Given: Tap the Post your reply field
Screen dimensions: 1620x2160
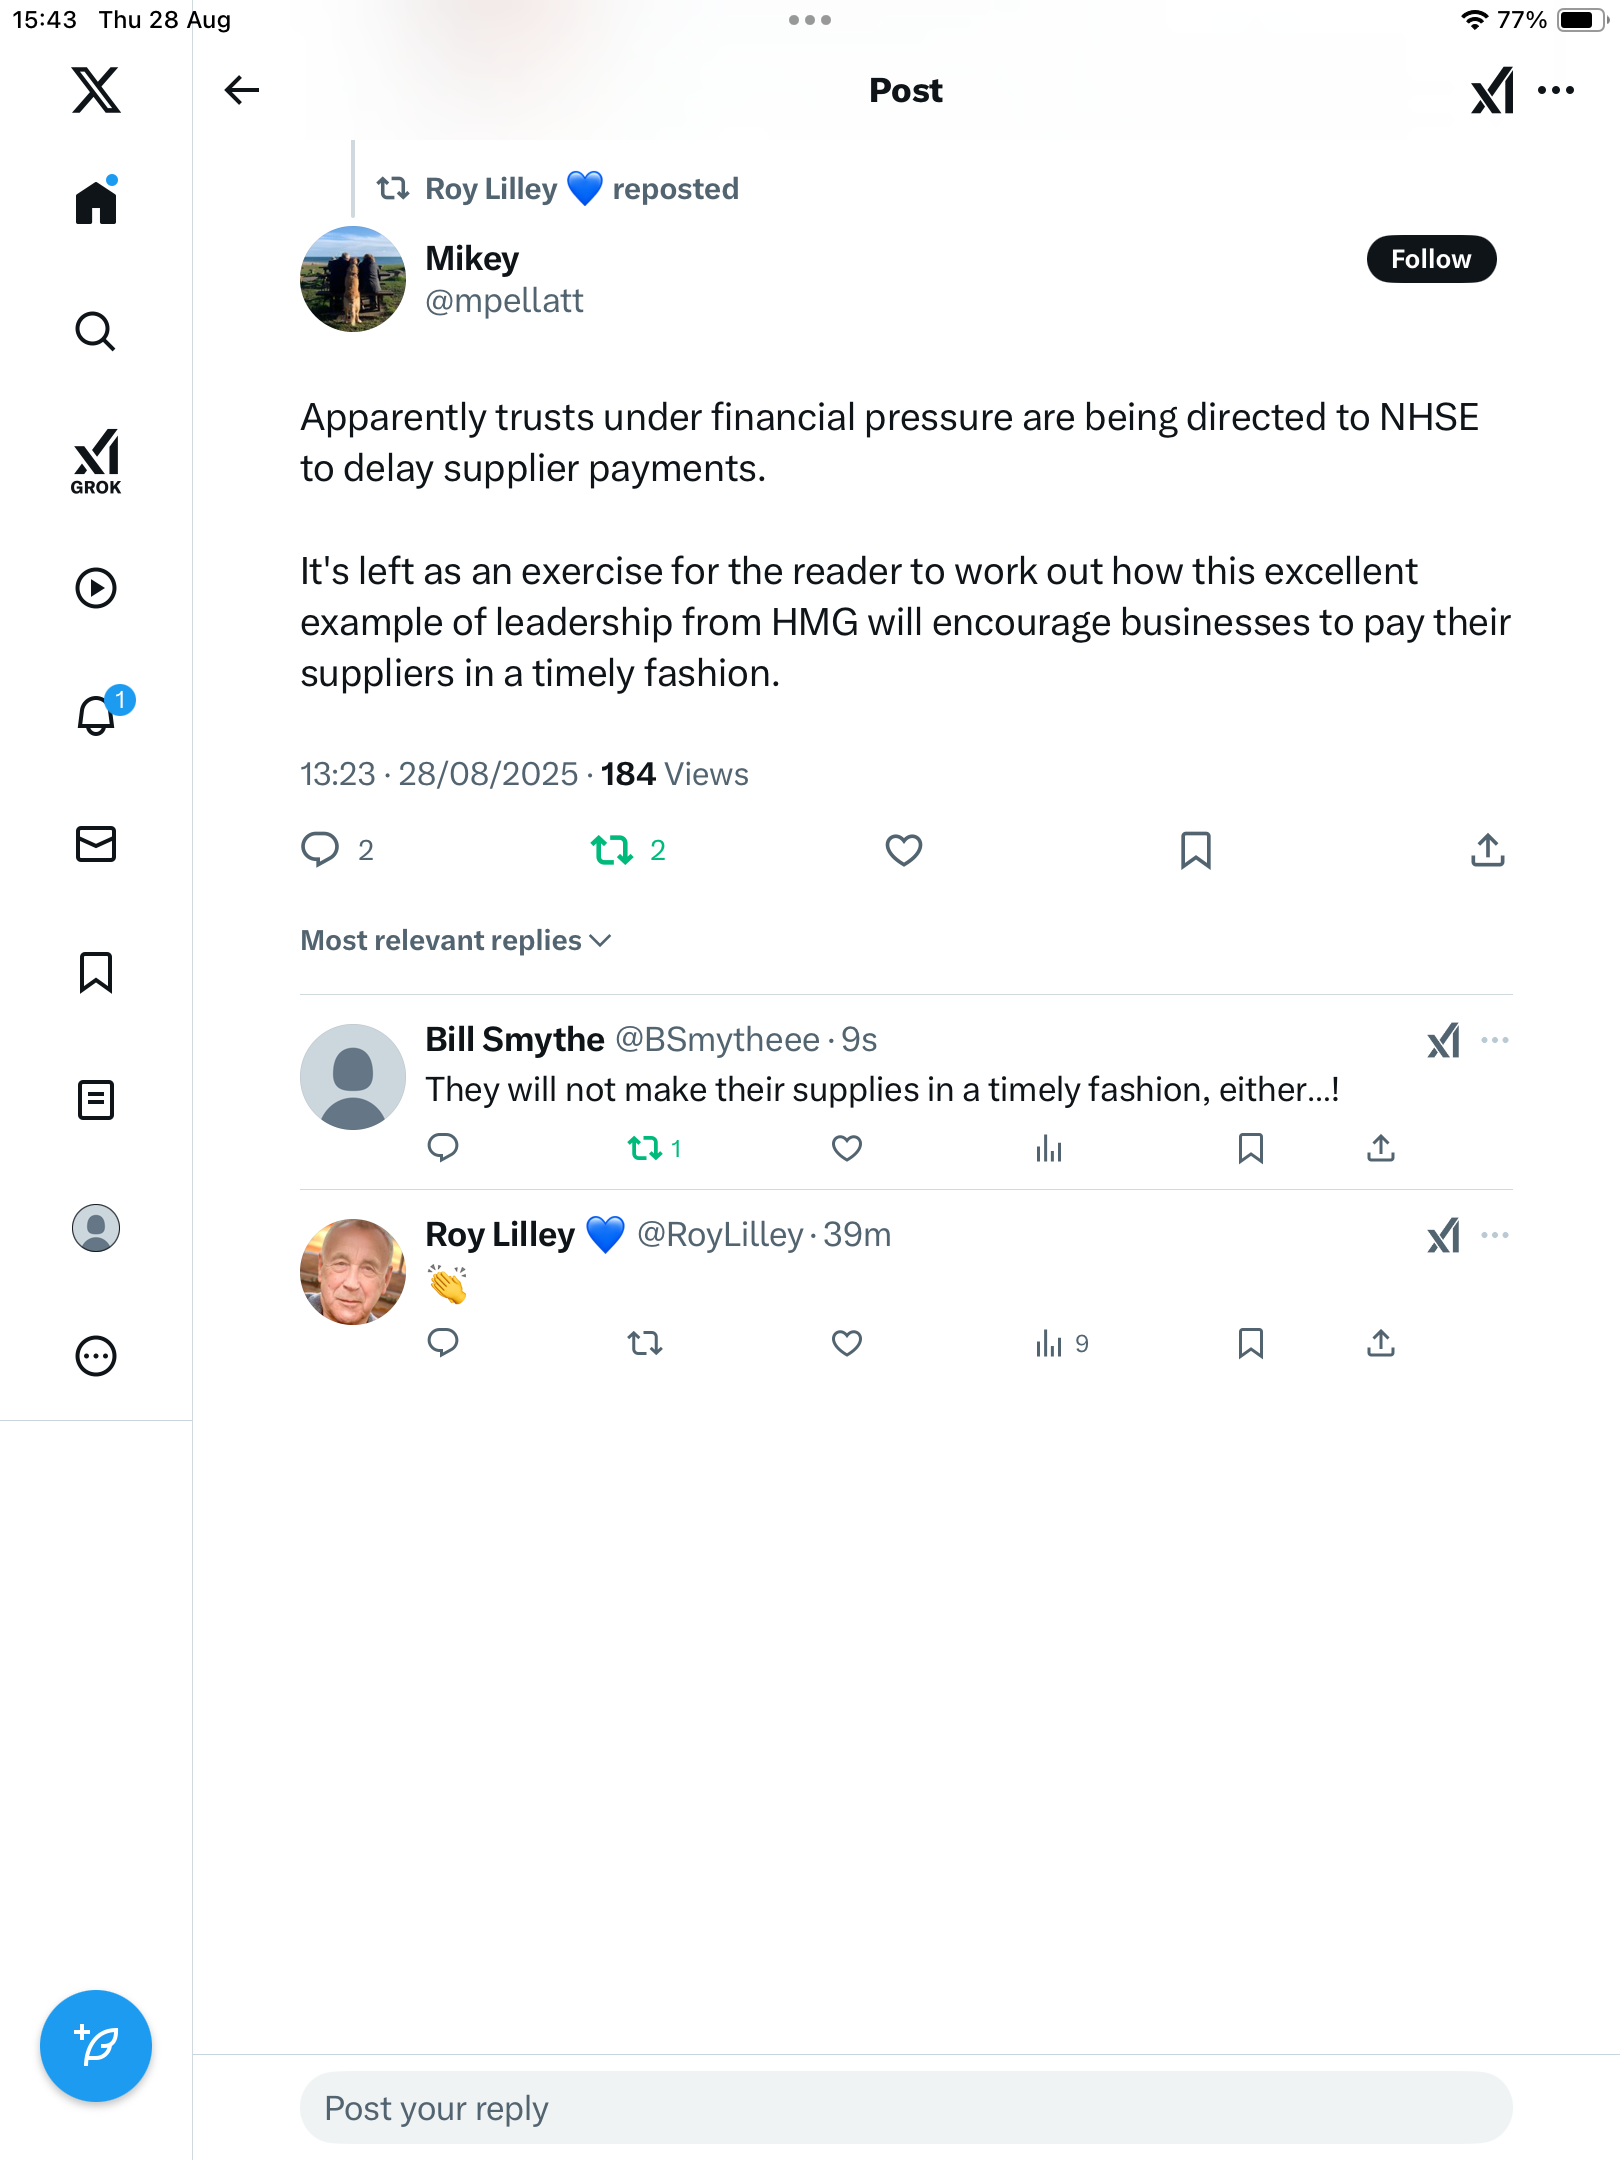Looking at the screenshot, I should (905, 2108).
